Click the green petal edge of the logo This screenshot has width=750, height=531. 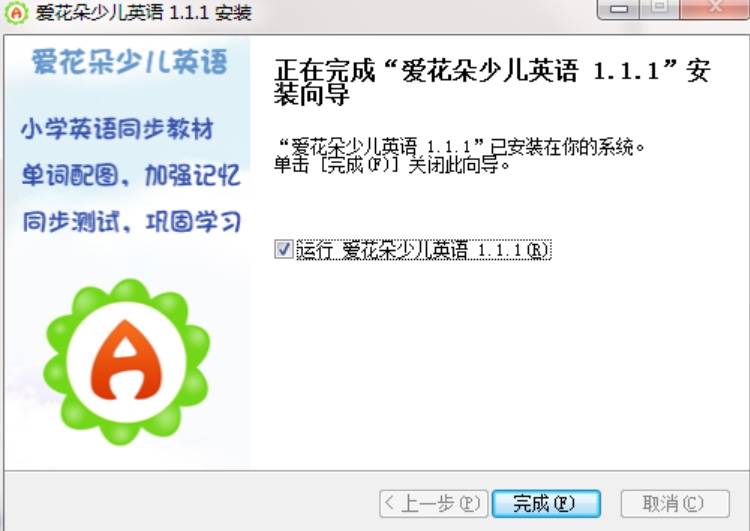click(55, 335)
